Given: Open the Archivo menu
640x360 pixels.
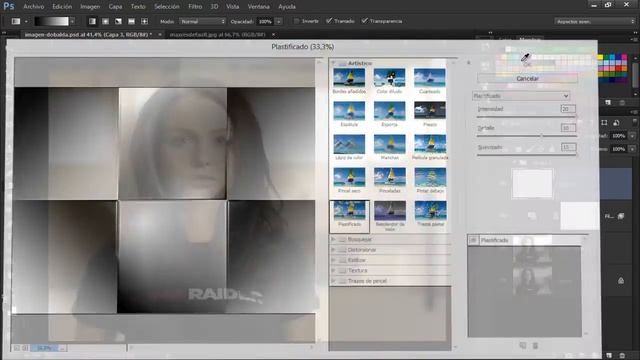Looking at the screenshot, I should tap(33, 7).
